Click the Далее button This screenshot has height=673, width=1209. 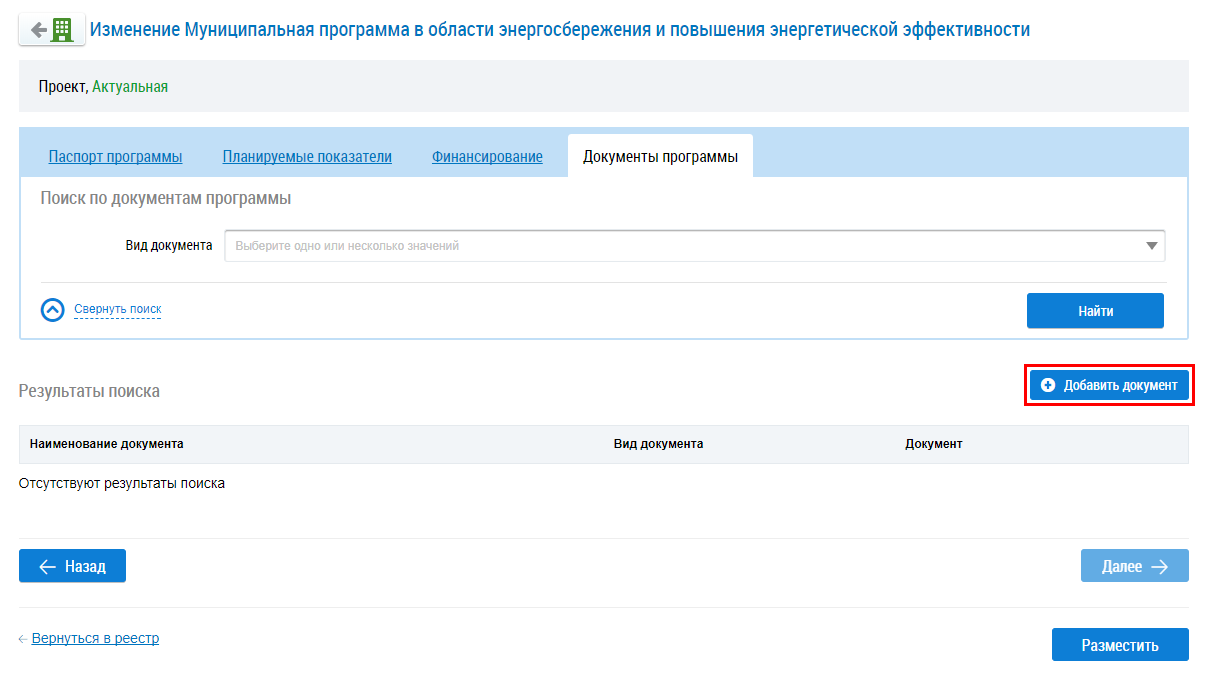click(1134, 566)
